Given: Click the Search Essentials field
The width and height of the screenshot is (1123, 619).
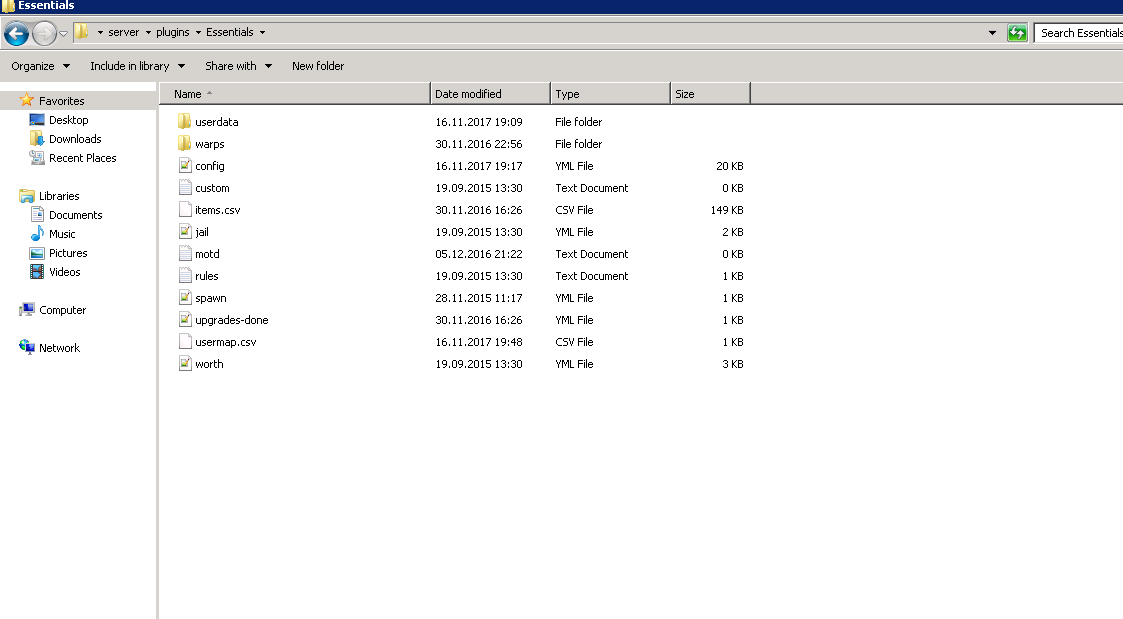Looking at the screenshot, I should click(x=1079, y=33).
